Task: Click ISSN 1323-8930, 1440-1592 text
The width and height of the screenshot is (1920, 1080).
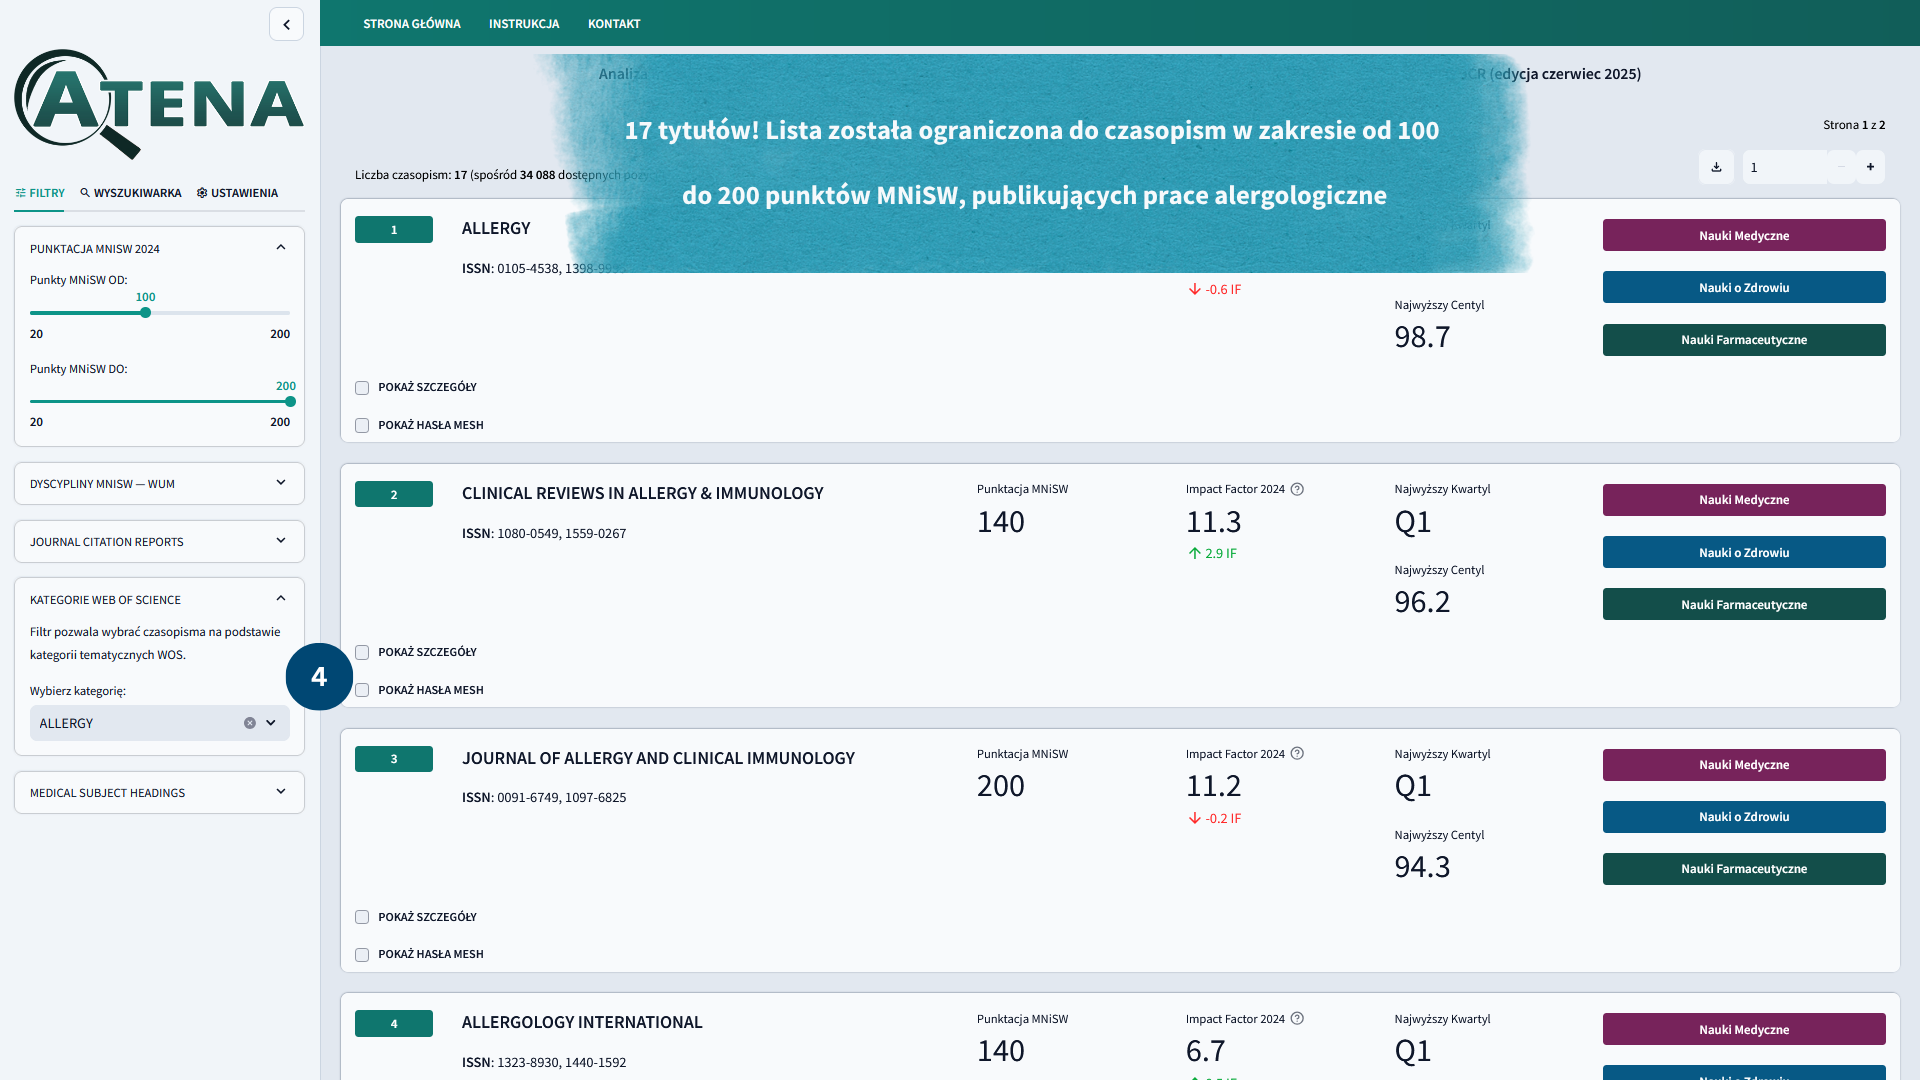Action: (544, 1062)
